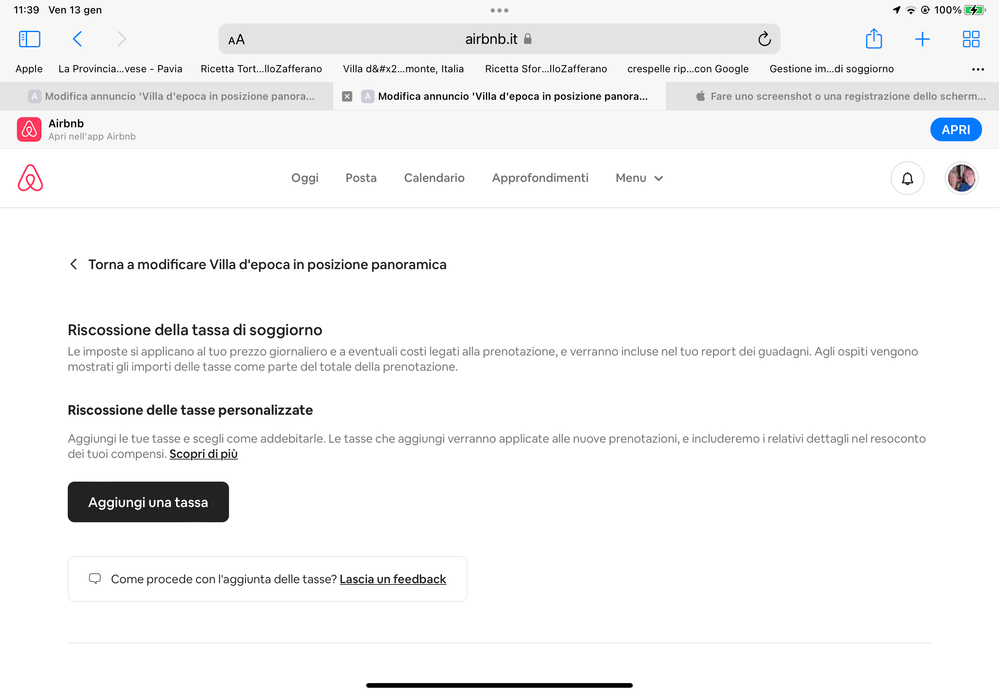
Task: Open the Safari sidebar panel icon
Action: 29,39
